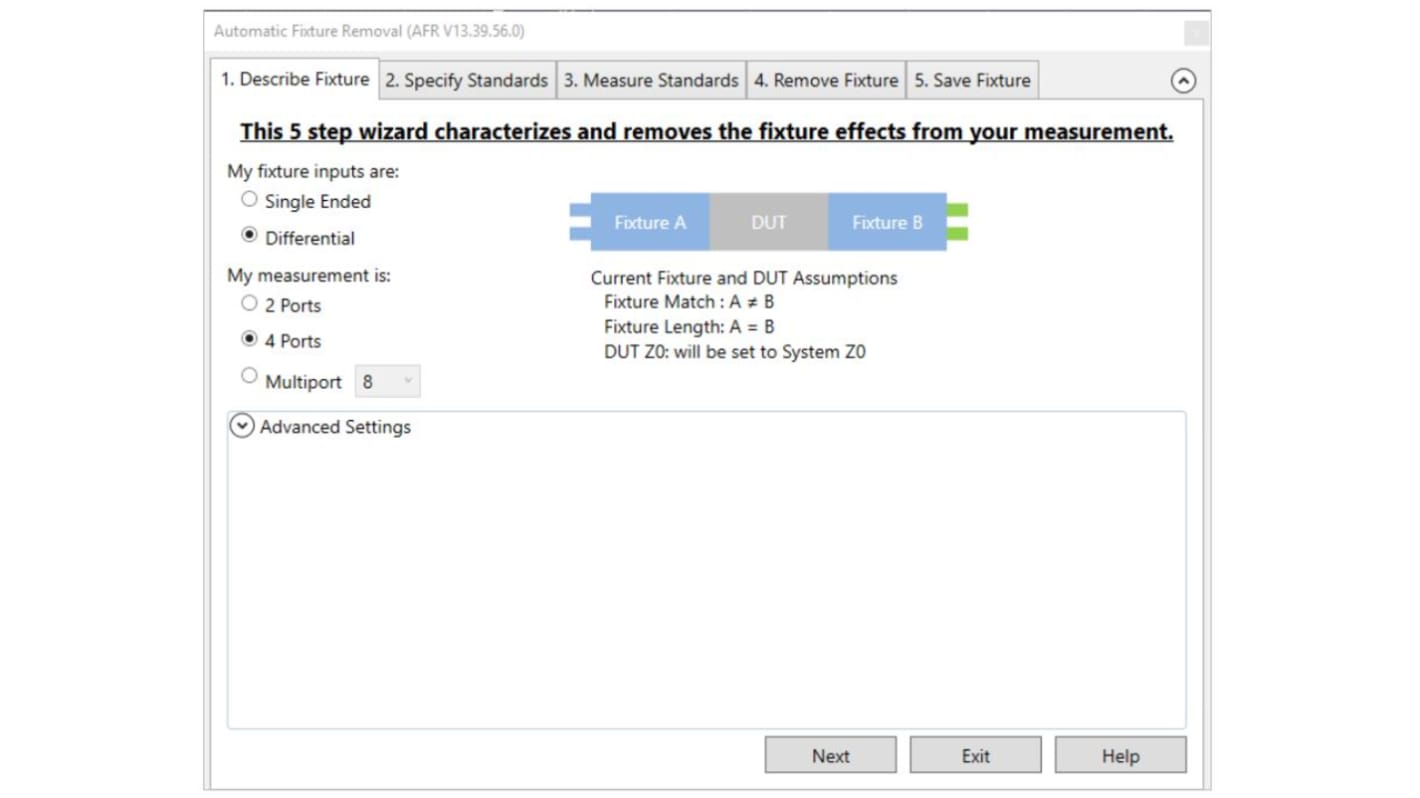
Task: Click the window title 'Automatic Fixture Removal'
Action: pos(369,31)
